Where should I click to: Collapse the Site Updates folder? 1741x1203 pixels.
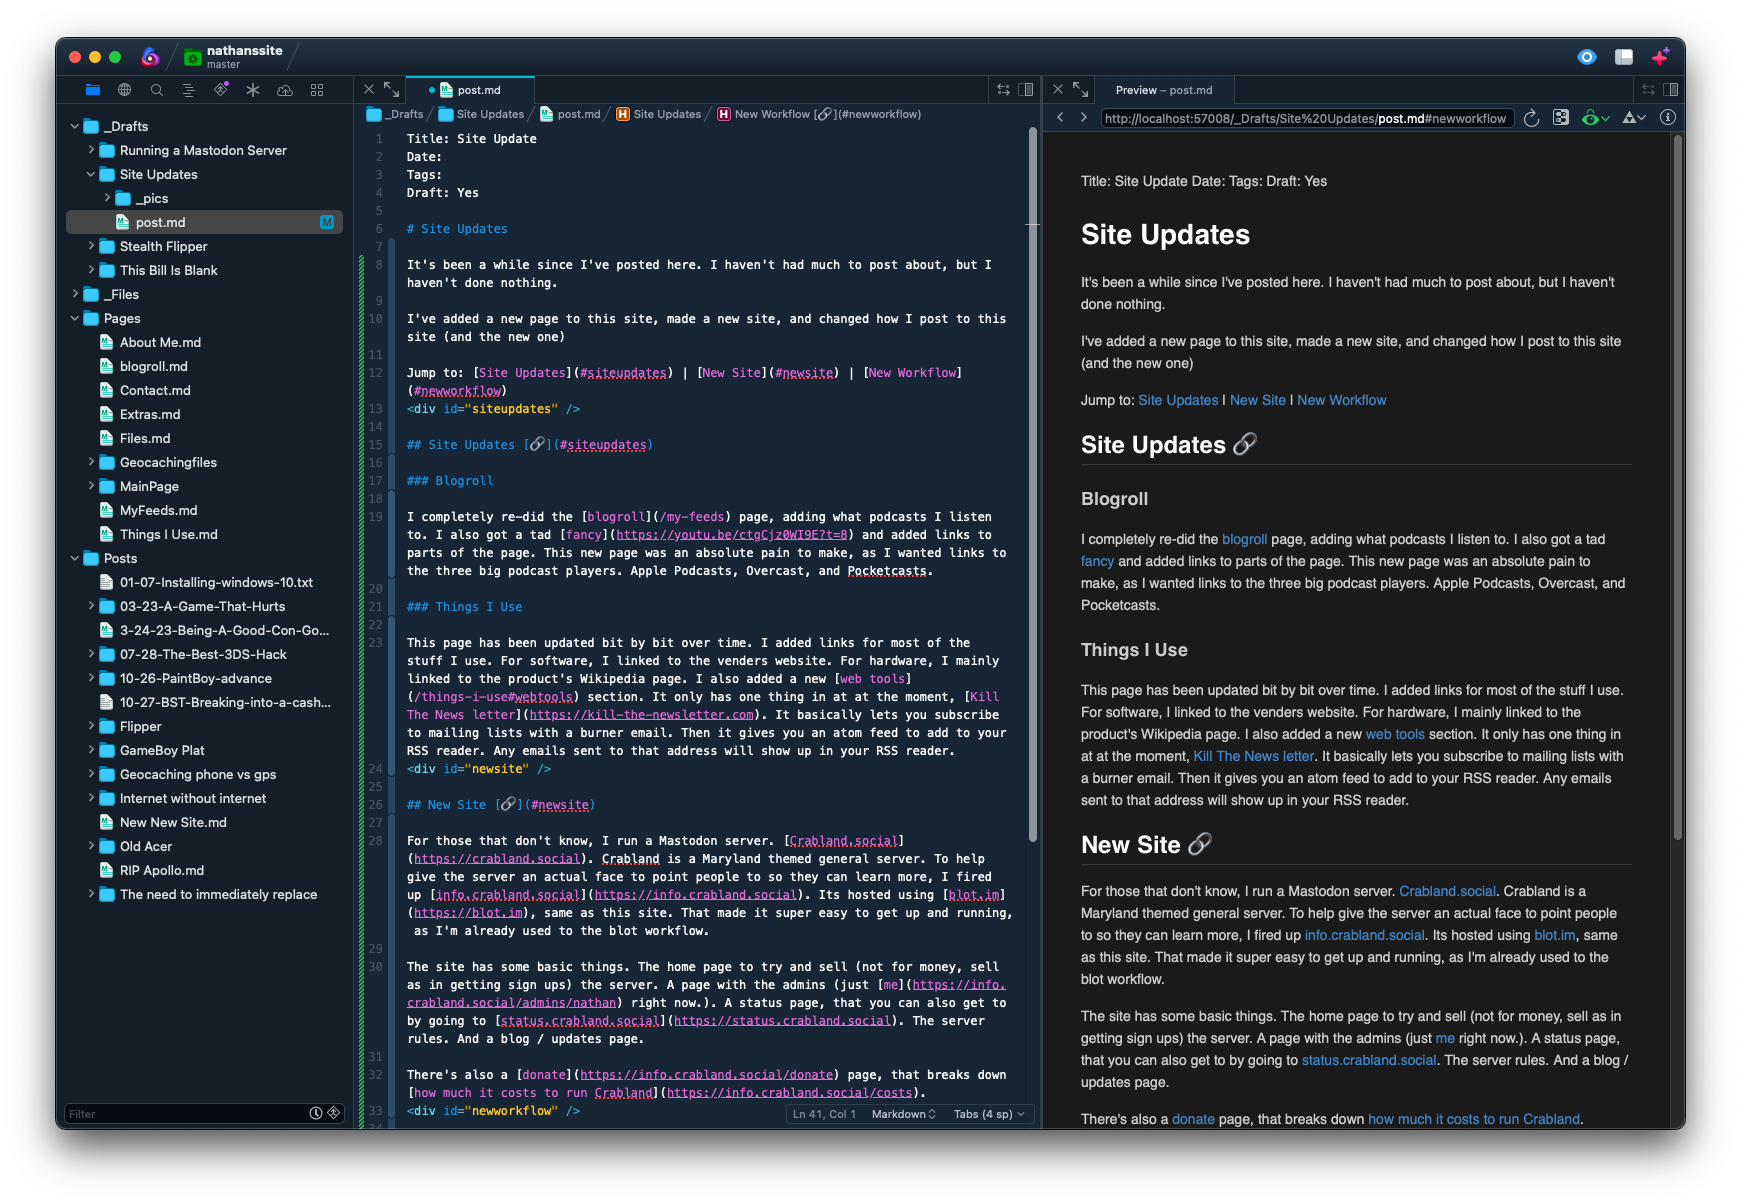click(x=91, y=174)
